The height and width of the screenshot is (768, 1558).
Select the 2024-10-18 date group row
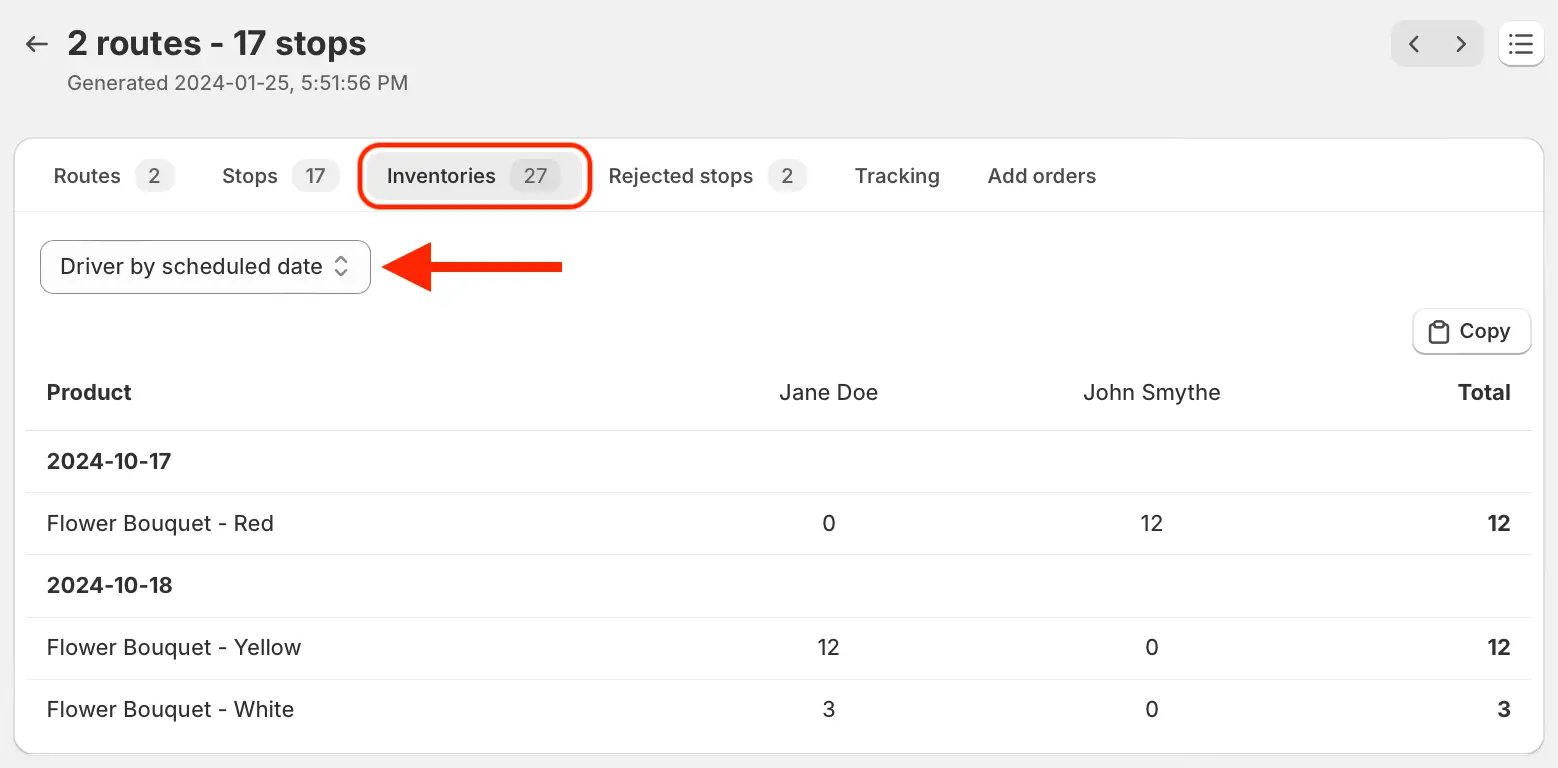[x=779, y=586]
